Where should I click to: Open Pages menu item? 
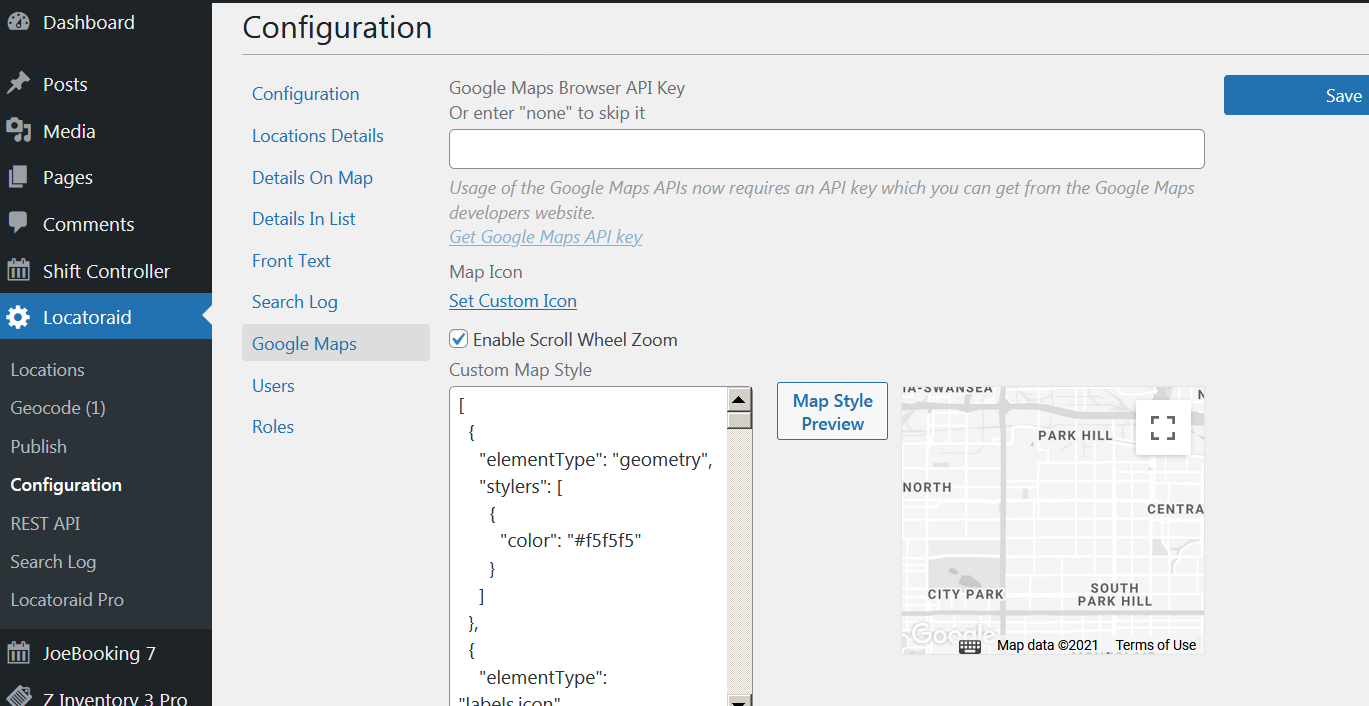pos(106,177)
